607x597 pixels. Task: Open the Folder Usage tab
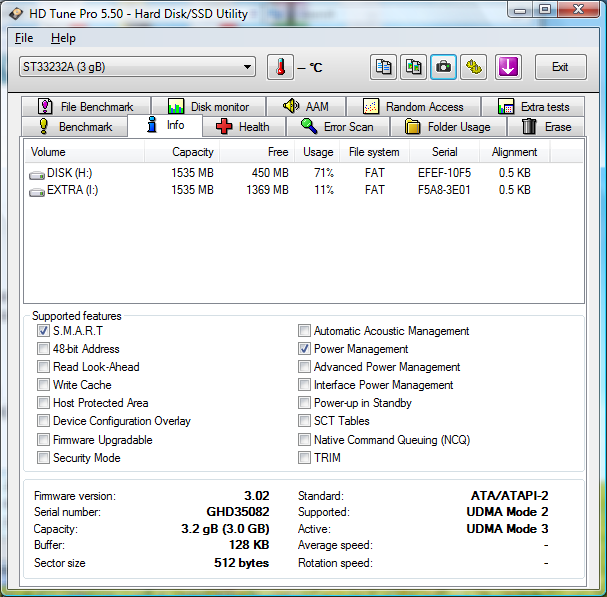[448, 127]
